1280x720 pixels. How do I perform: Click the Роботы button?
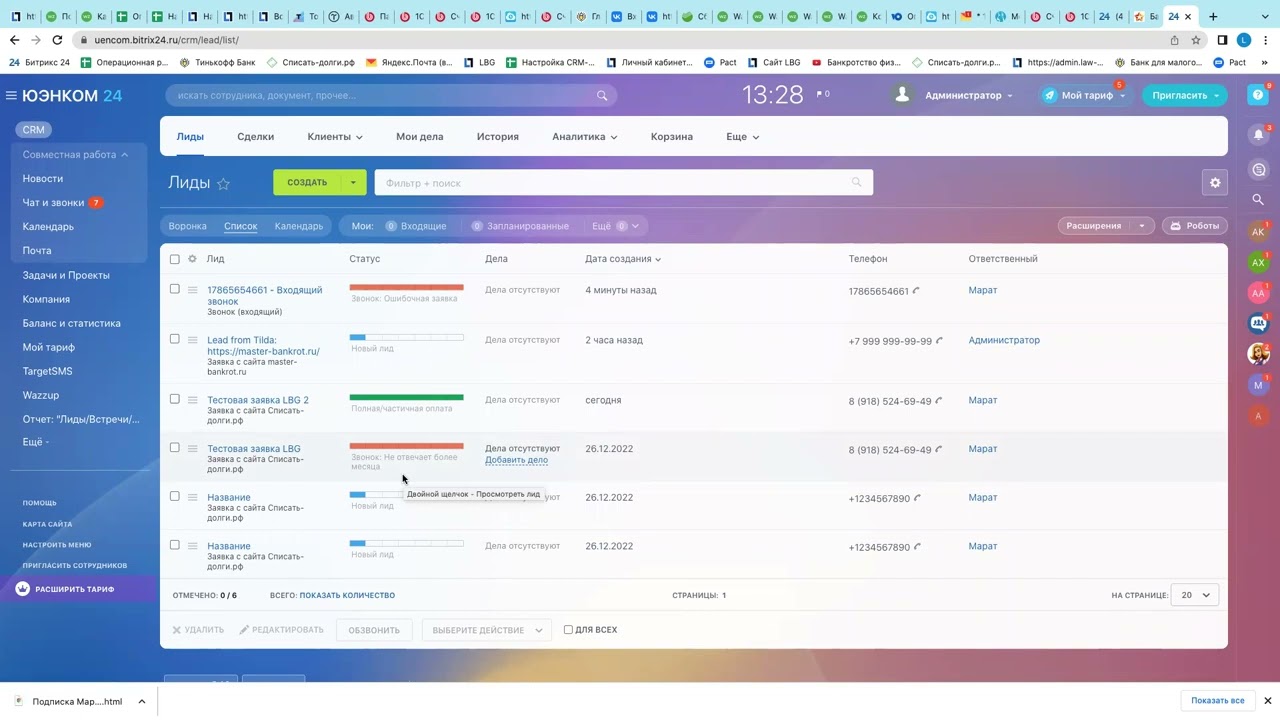[x=1195, y=226]
